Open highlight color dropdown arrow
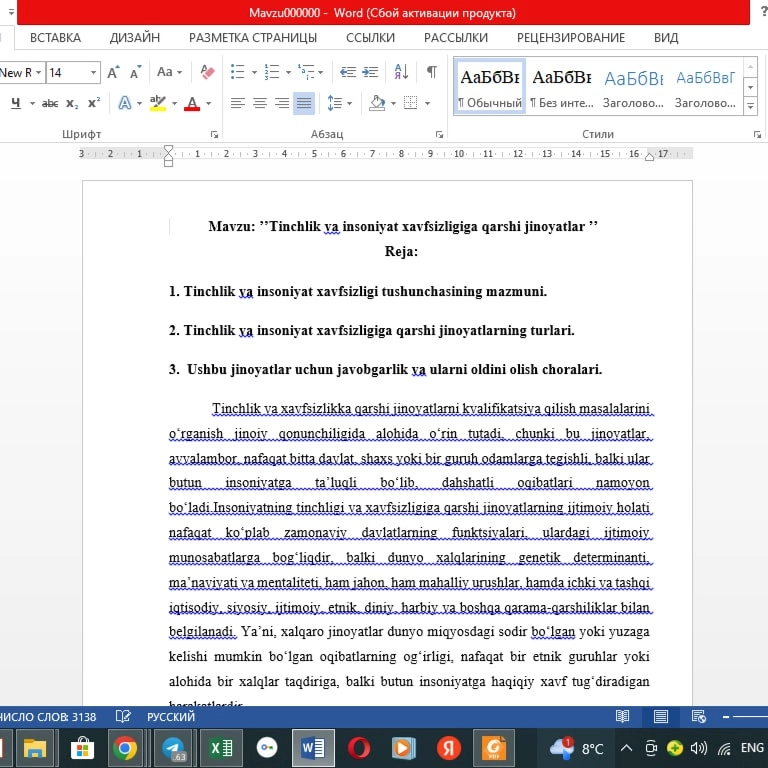The image size is (768, 768). pos(174,103)
